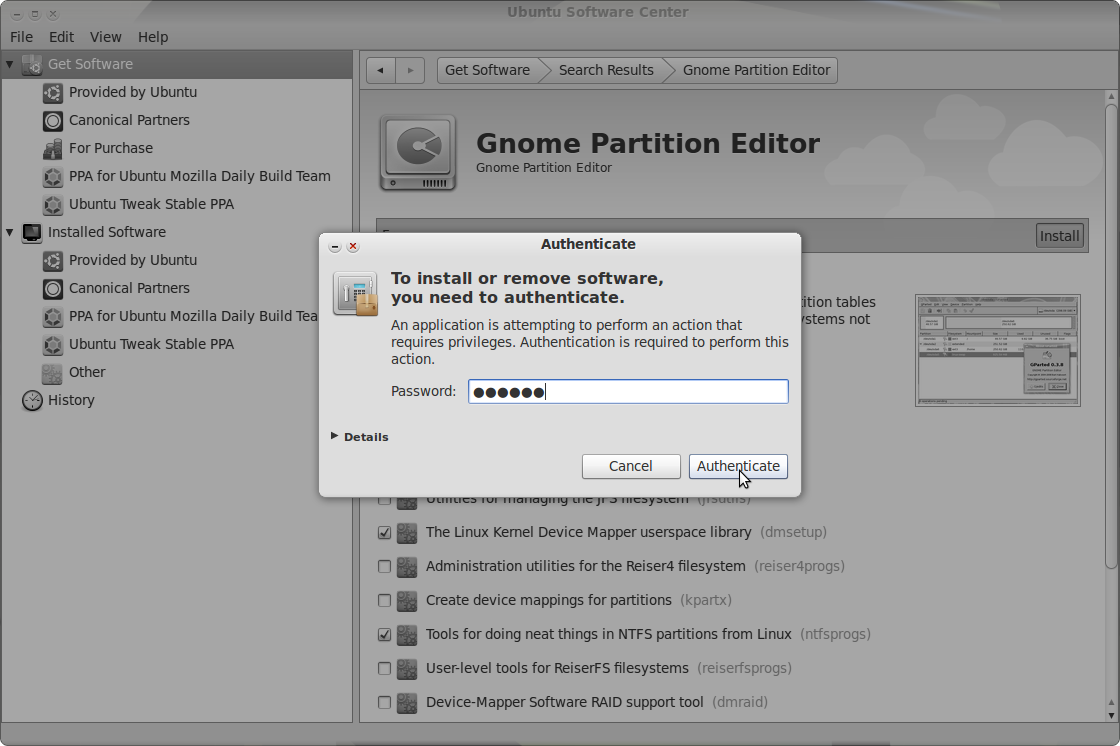The height and width of the screenshot is (746, 1120).
Task: Click Ubuntu Tweak Stable PPA icon under Installed Software
Action: pos(53,344)
